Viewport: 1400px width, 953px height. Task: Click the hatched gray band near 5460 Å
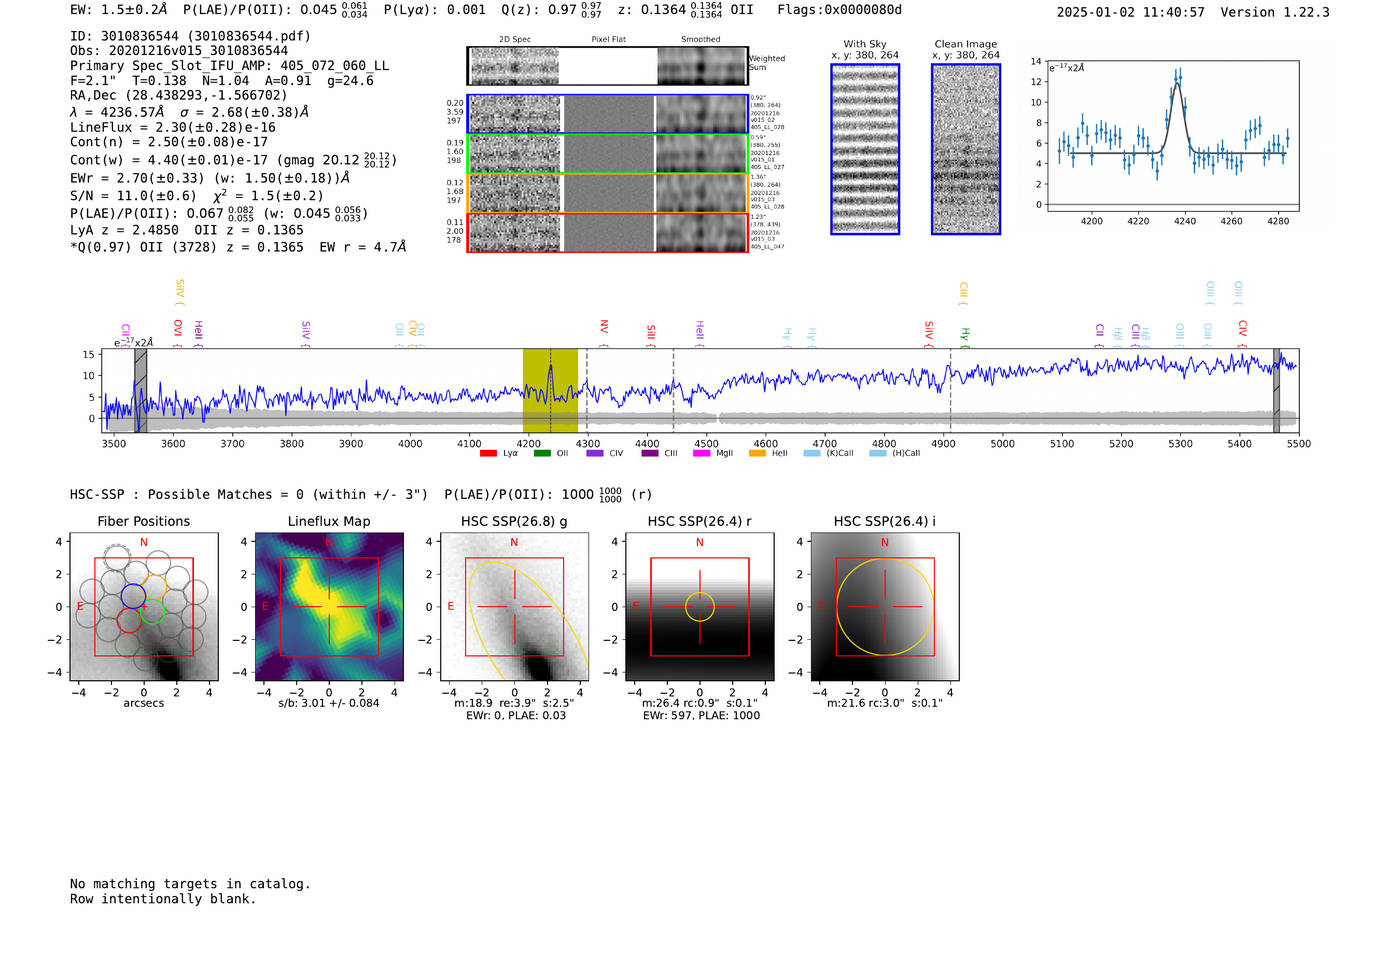1276,390
